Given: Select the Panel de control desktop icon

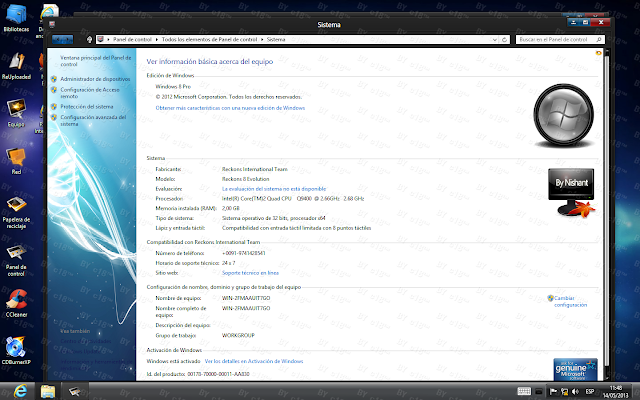Looking at the screenshot, I should click(x=16, y=260).
